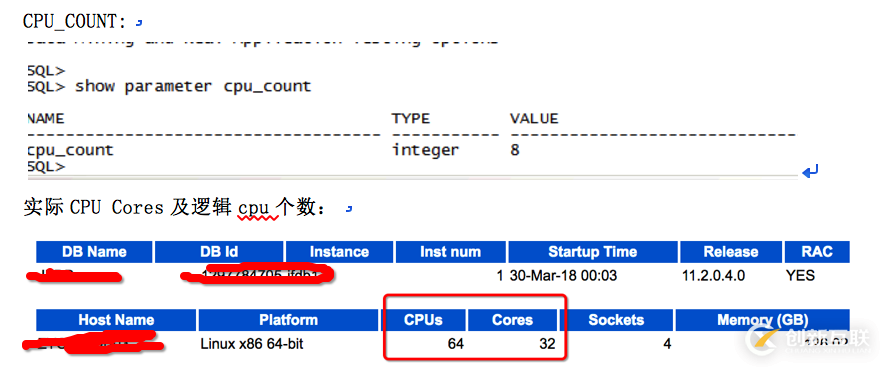Click the CPUs column header
Viewport: 880px width, 368px height.
pos(423,320)
